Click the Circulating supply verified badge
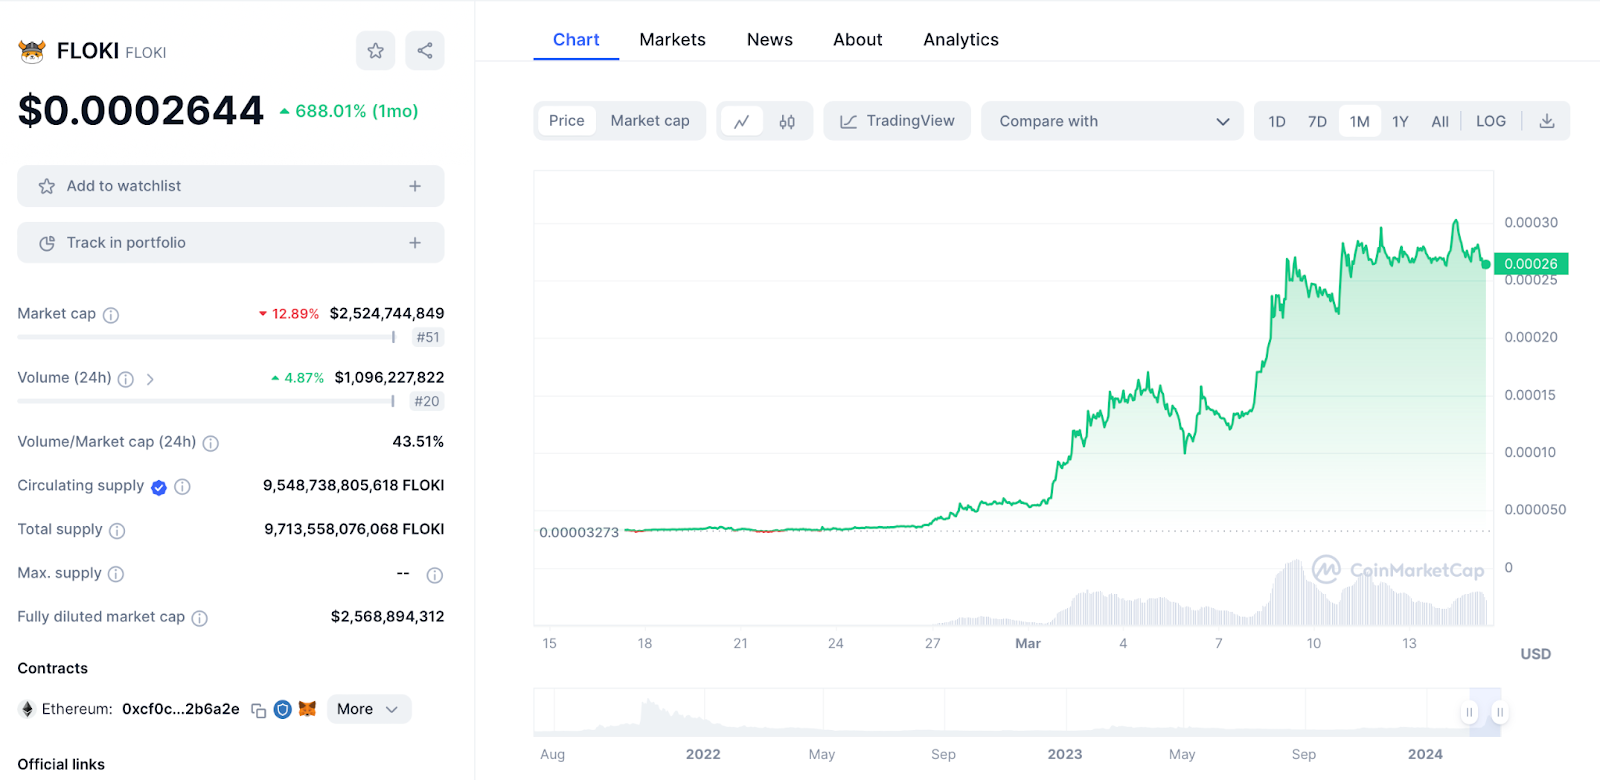The width and height of the screenshot is (1600, 780). pyautogui.click(x=159, y=487)
